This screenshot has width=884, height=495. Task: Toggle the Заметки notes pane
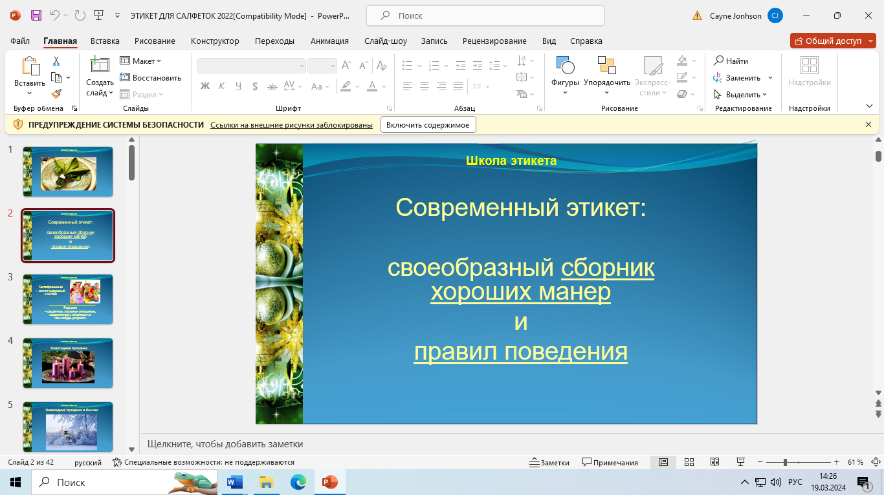(x=549, y=462)
